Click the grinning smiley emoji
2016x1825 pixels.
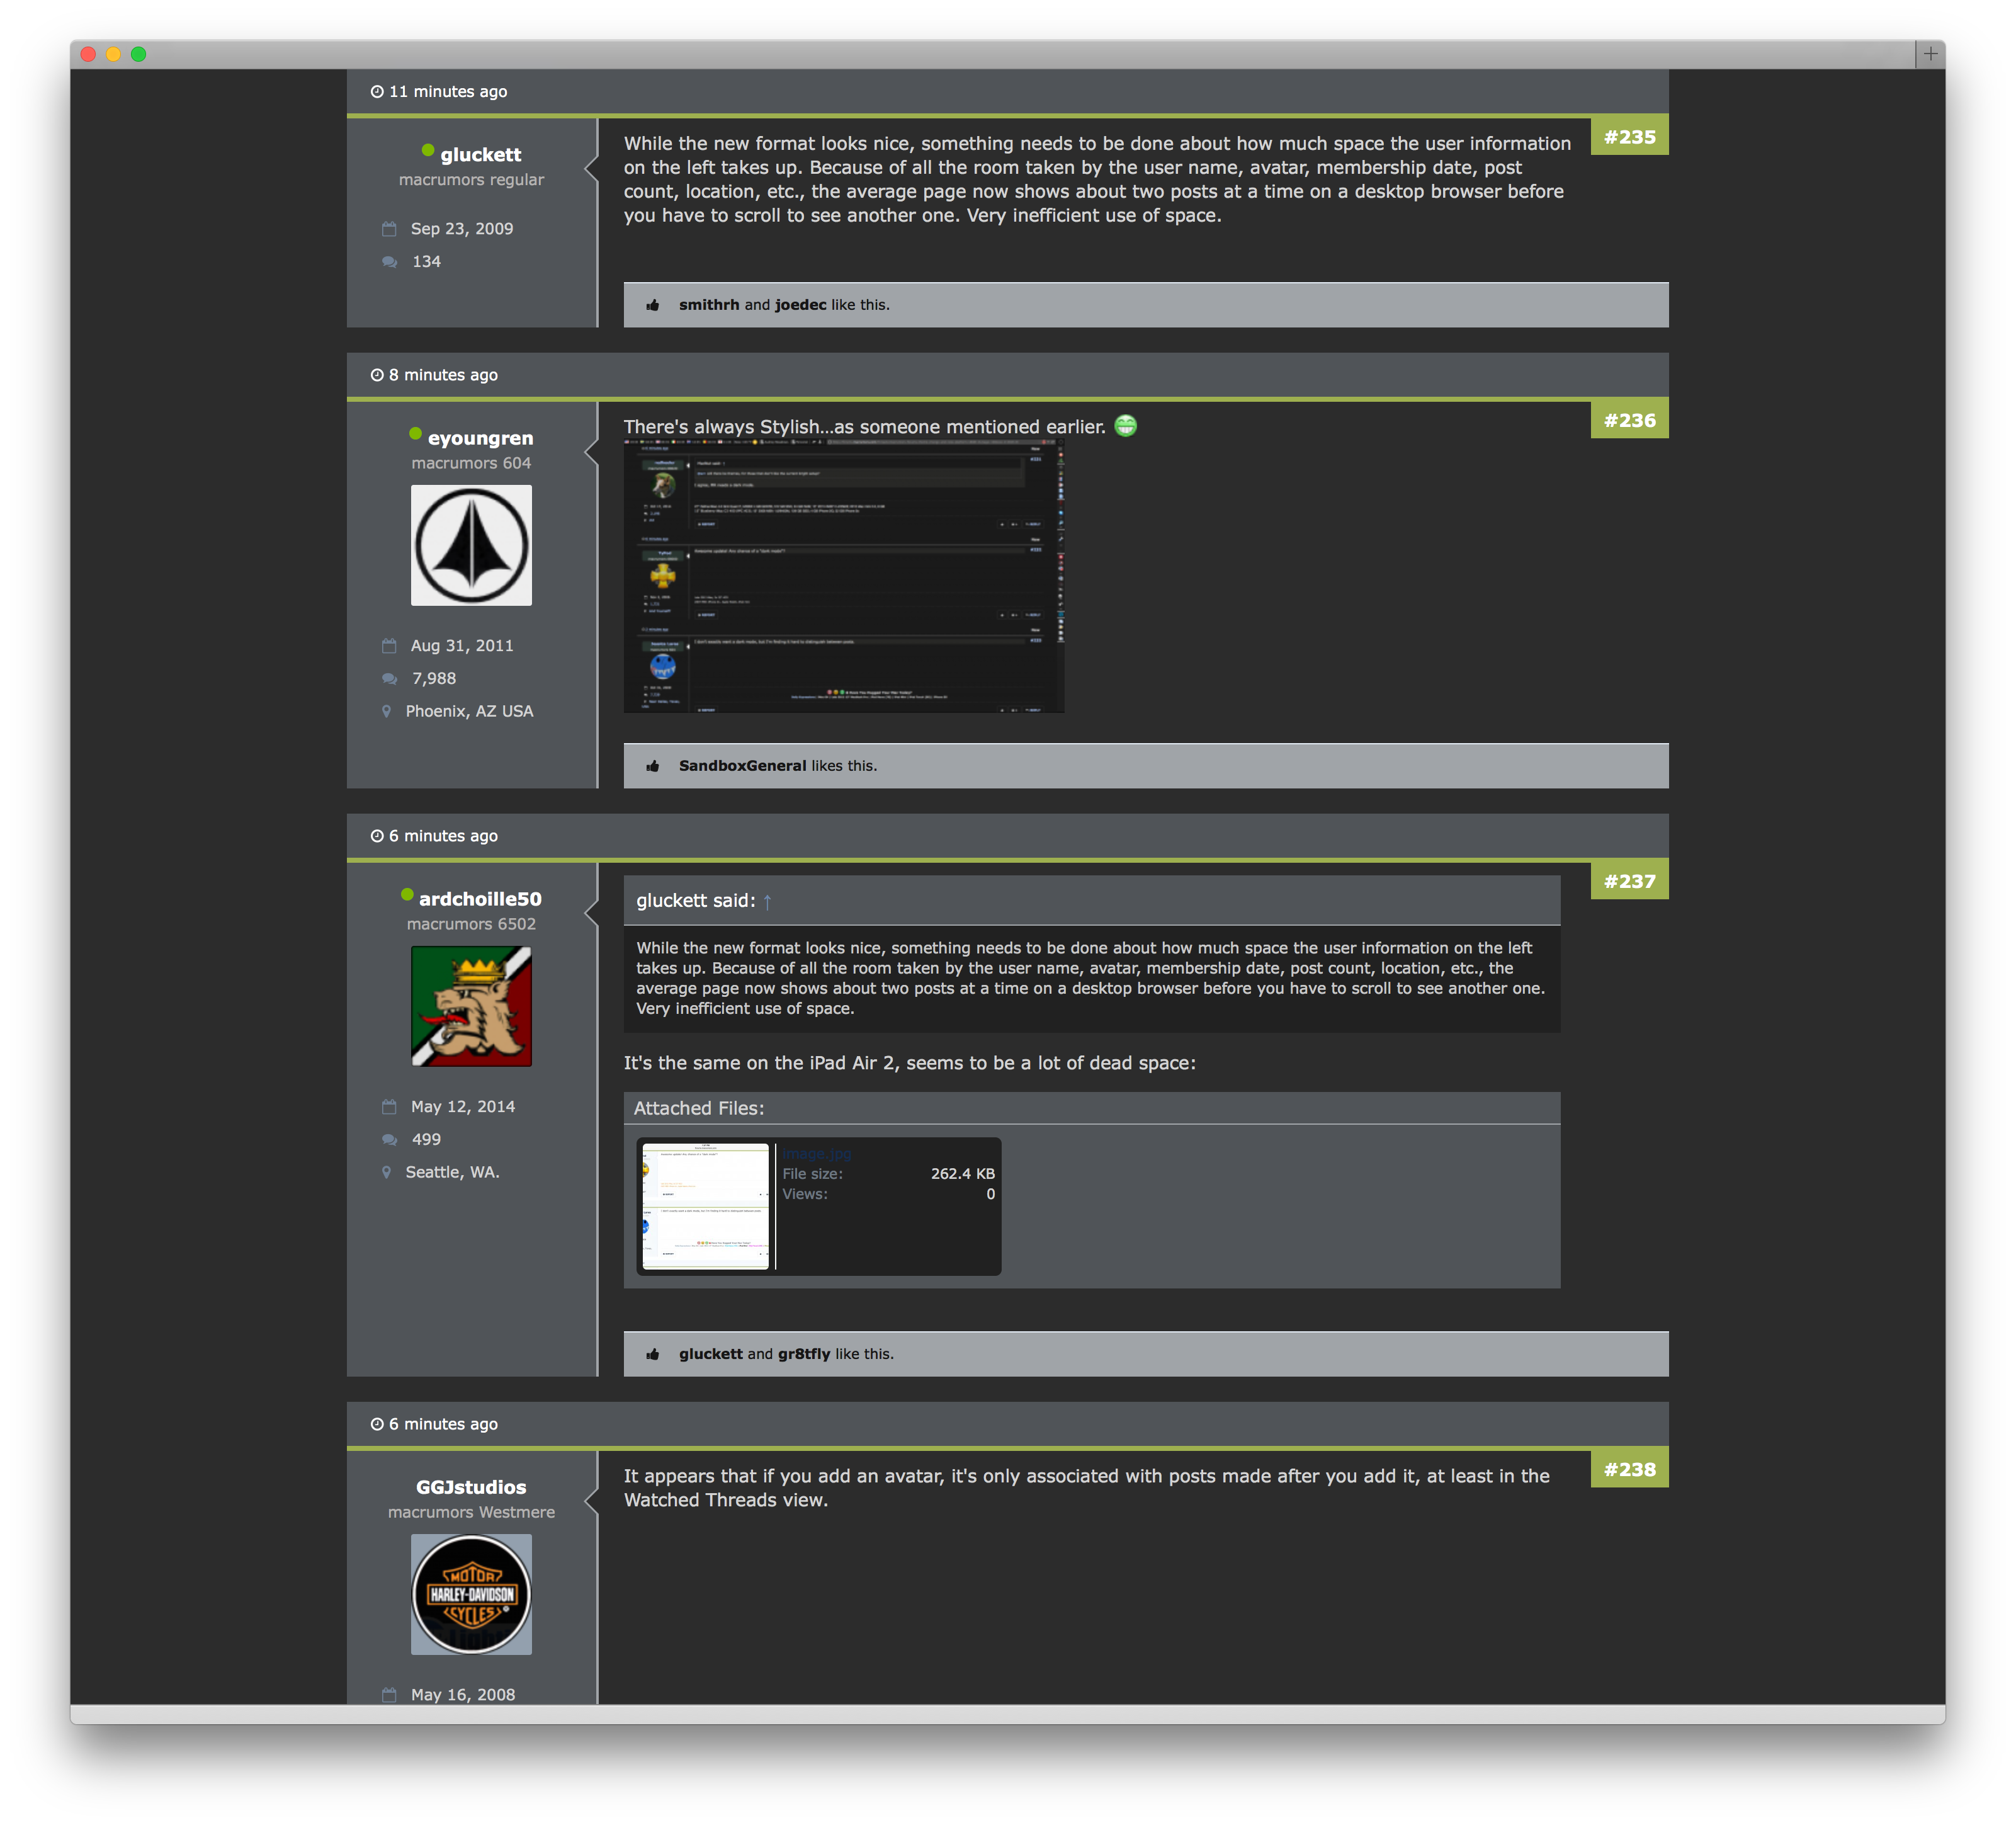[x=1125, y=426]
